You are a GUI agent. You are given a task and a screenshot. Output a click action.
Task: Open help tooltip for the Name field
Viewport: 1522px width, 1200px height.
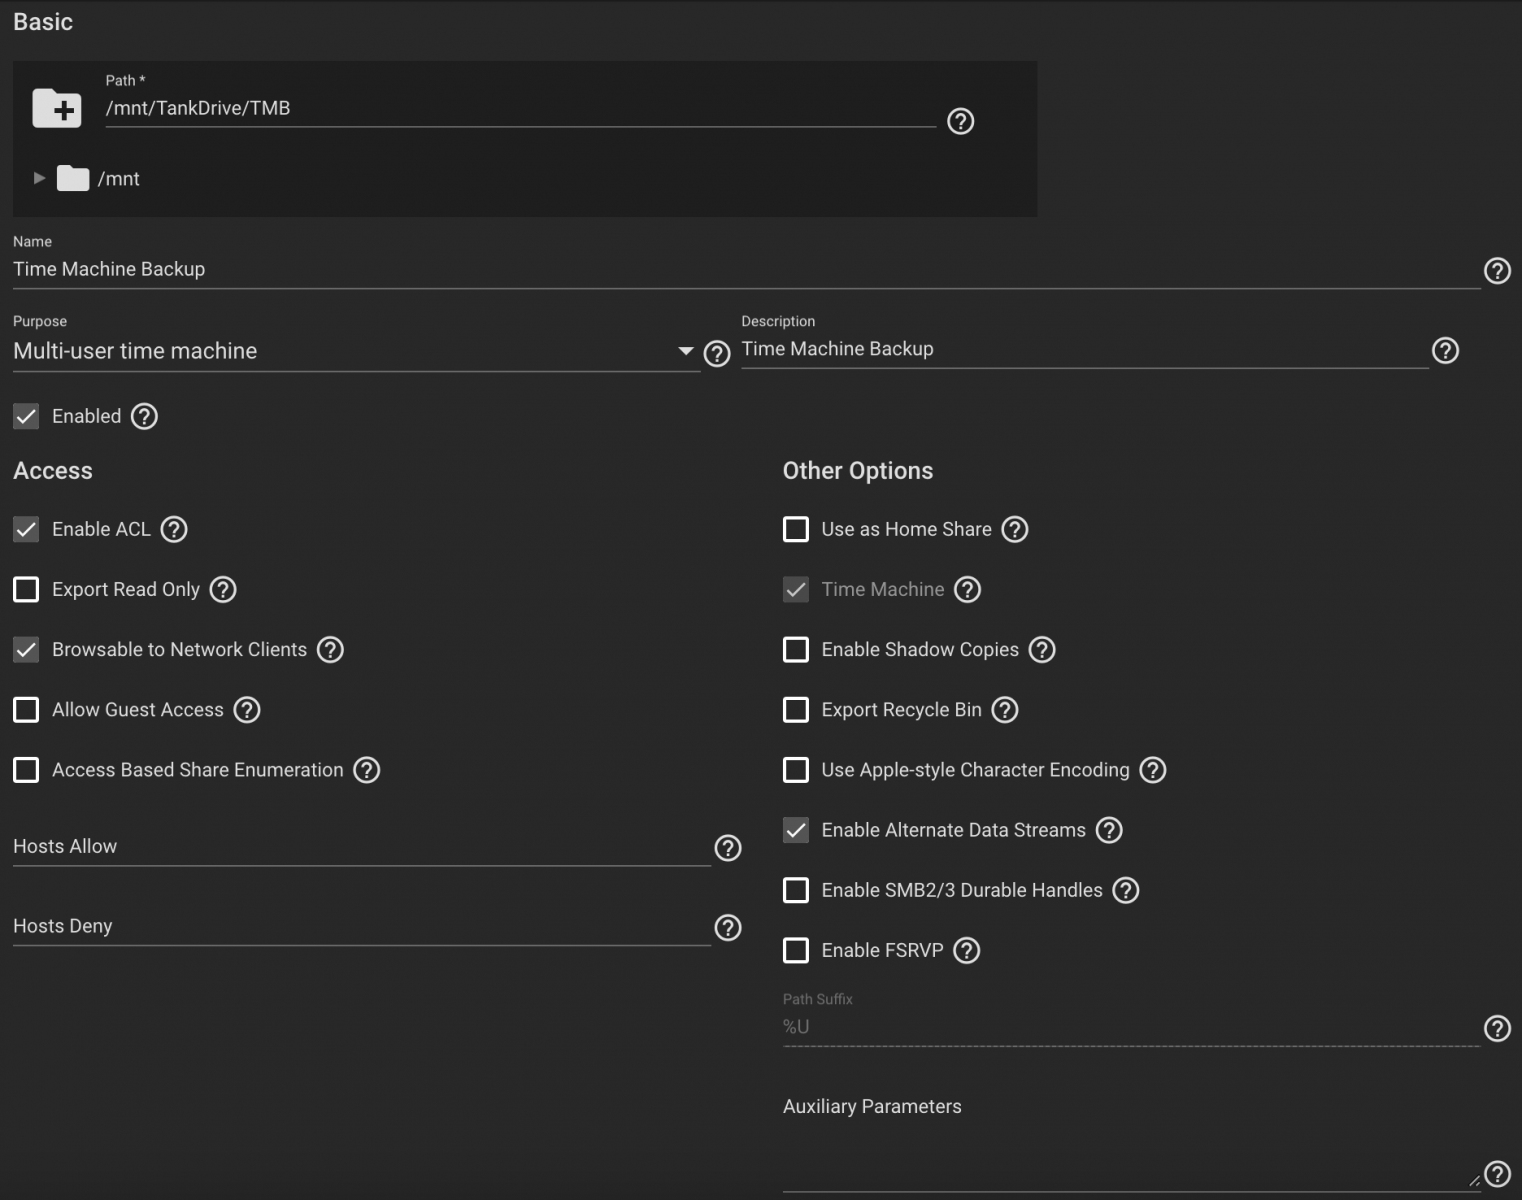1497,271
